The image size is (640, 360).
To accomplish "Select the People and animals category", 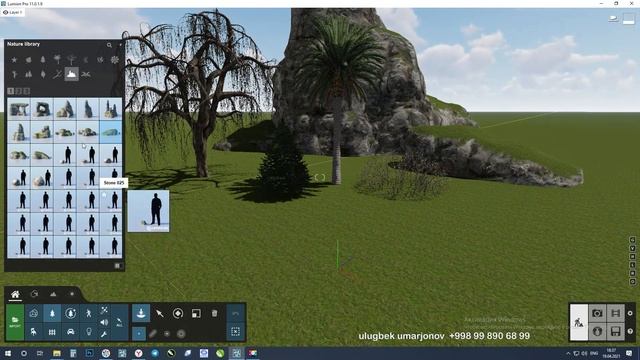I will pyautogui.click(x=89, y=313).
